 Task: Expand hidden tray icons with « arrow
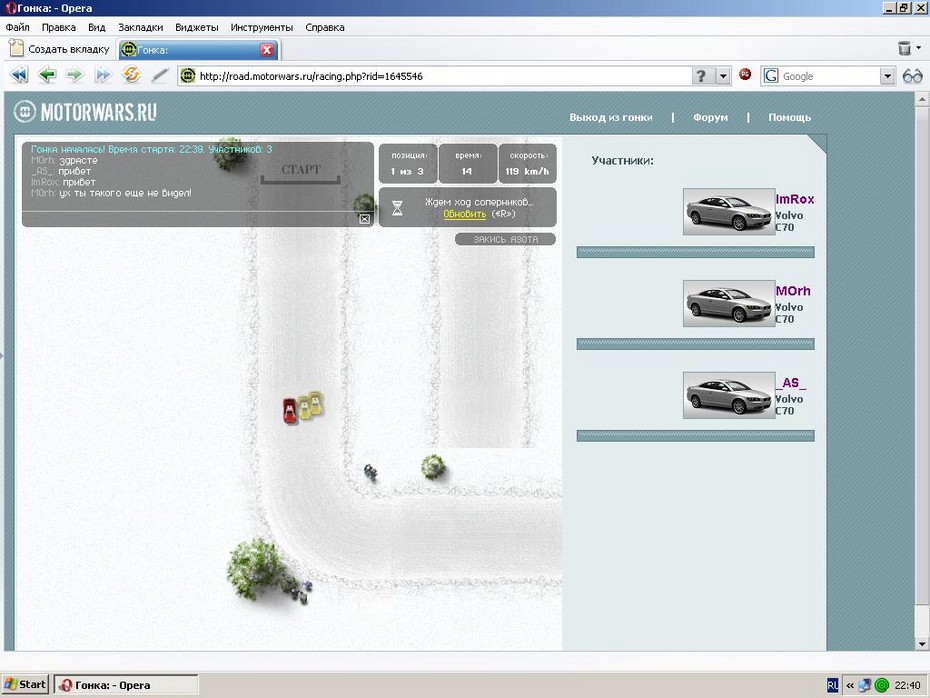(x=850, y=686)
